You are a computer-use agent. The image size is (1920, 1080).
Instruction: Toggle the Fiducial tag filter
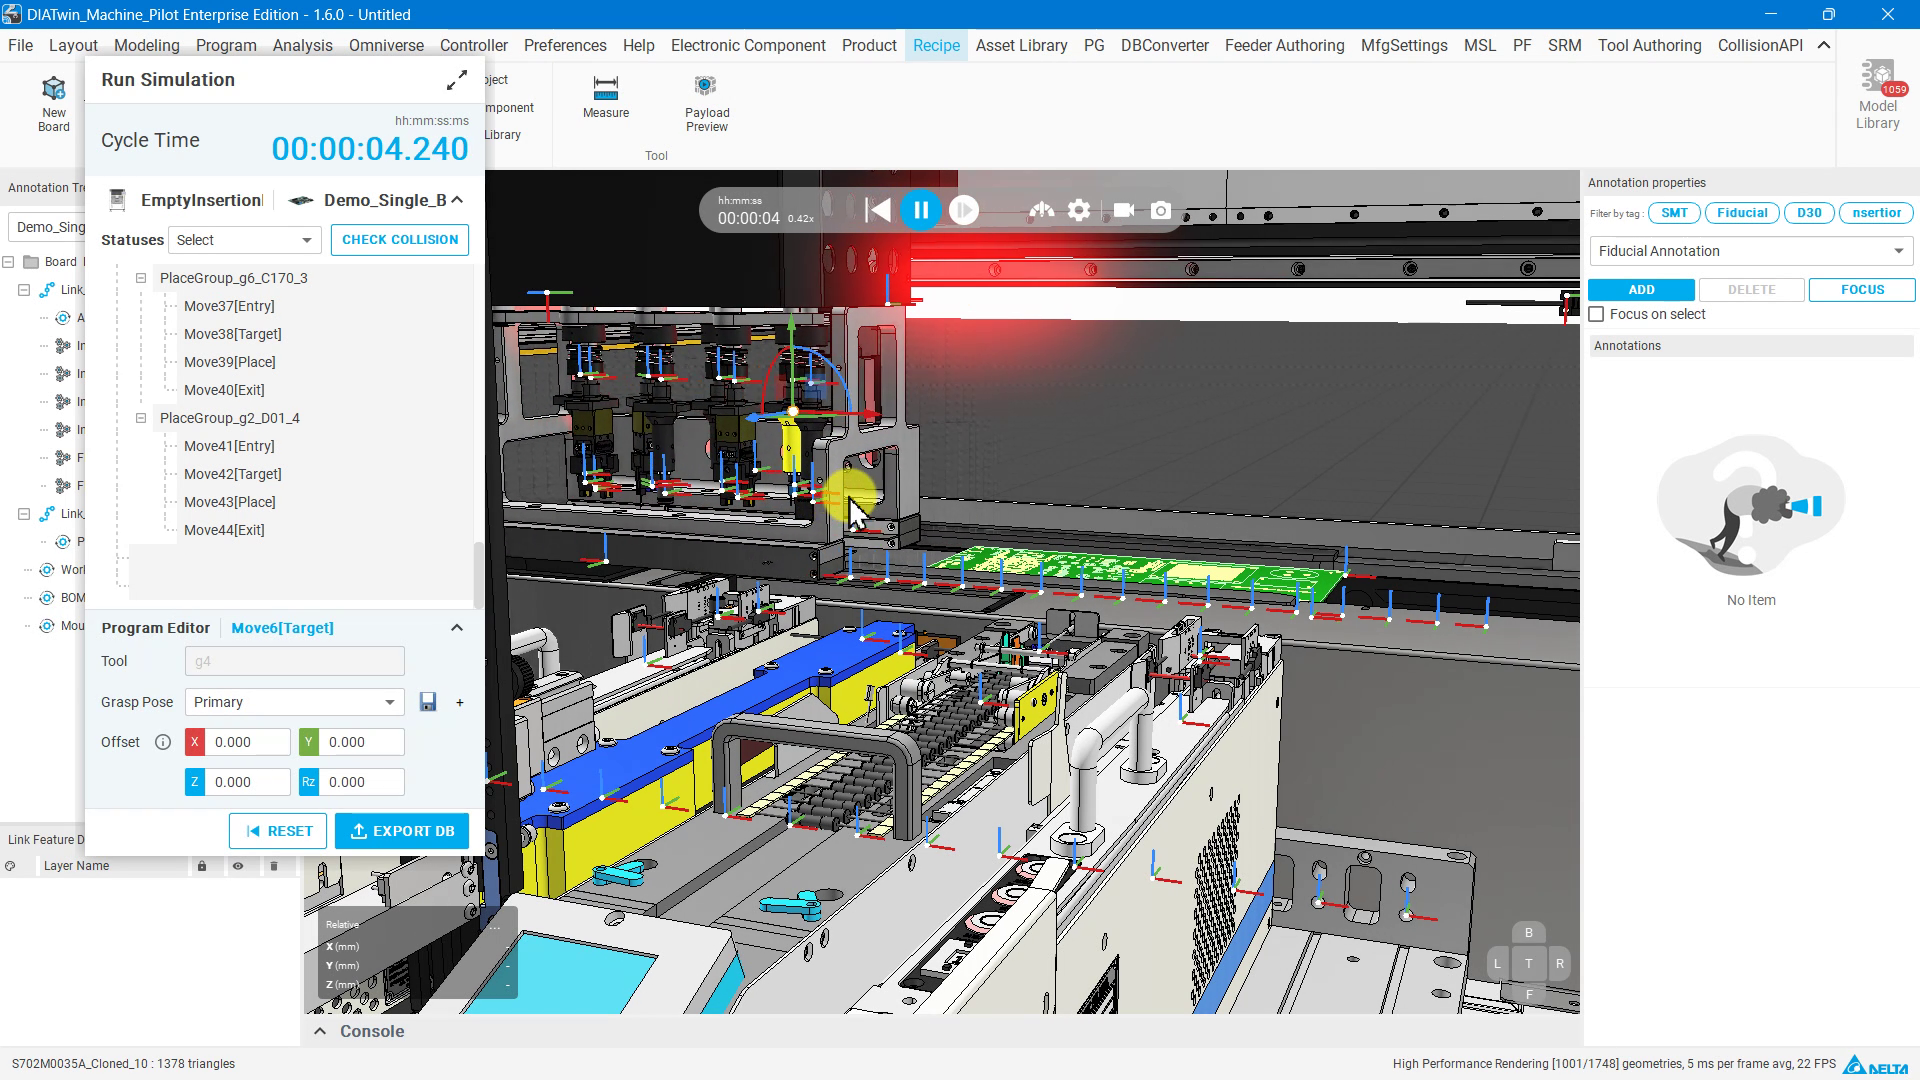pos(1742,213)
